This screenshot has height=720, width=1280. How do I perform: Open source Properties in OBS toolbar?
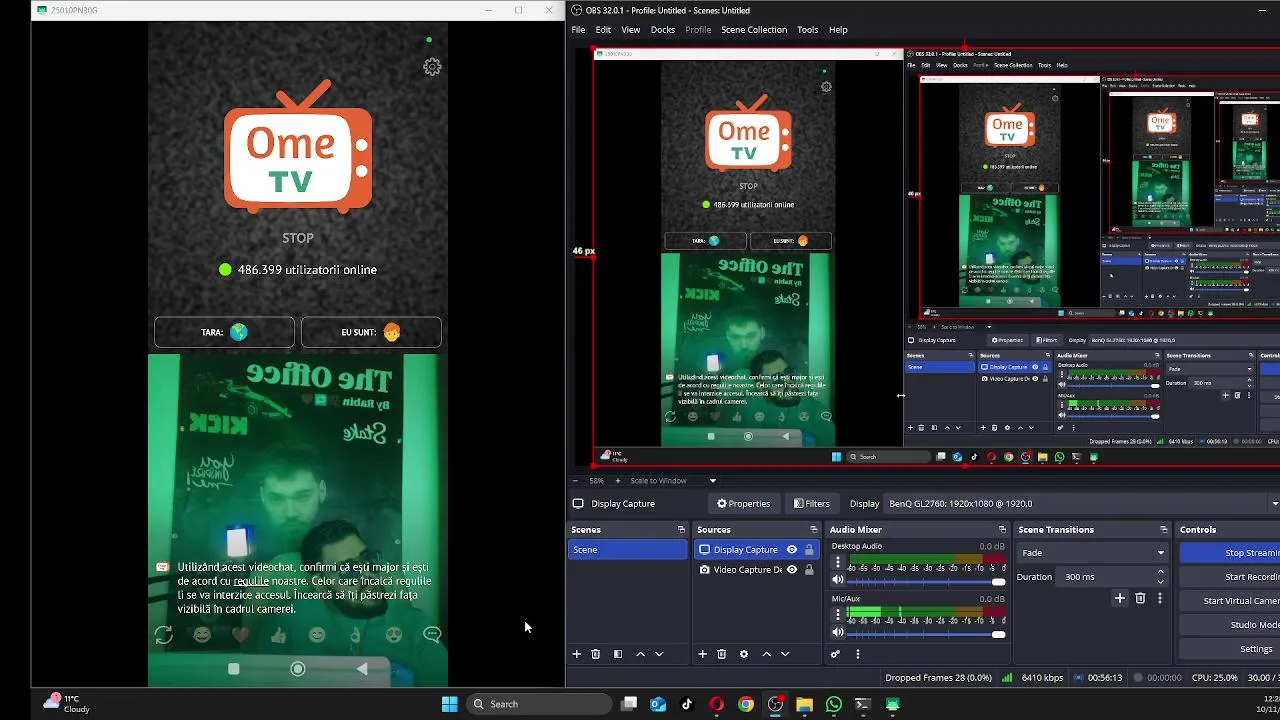coord(744,503)
